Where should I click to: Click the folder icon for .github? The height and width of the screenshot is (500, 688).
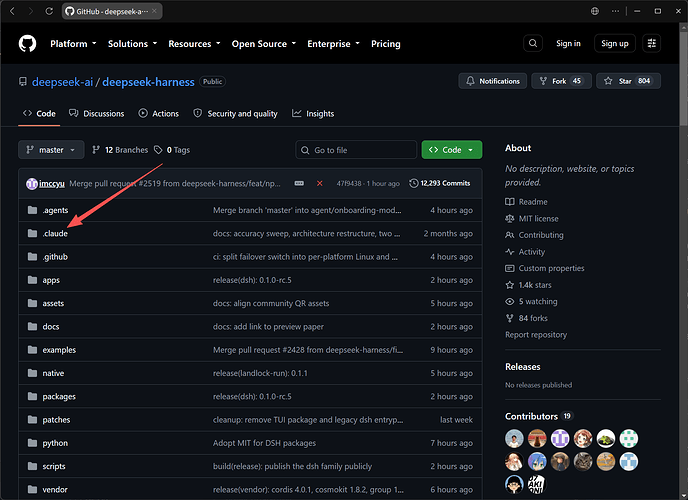32,257
